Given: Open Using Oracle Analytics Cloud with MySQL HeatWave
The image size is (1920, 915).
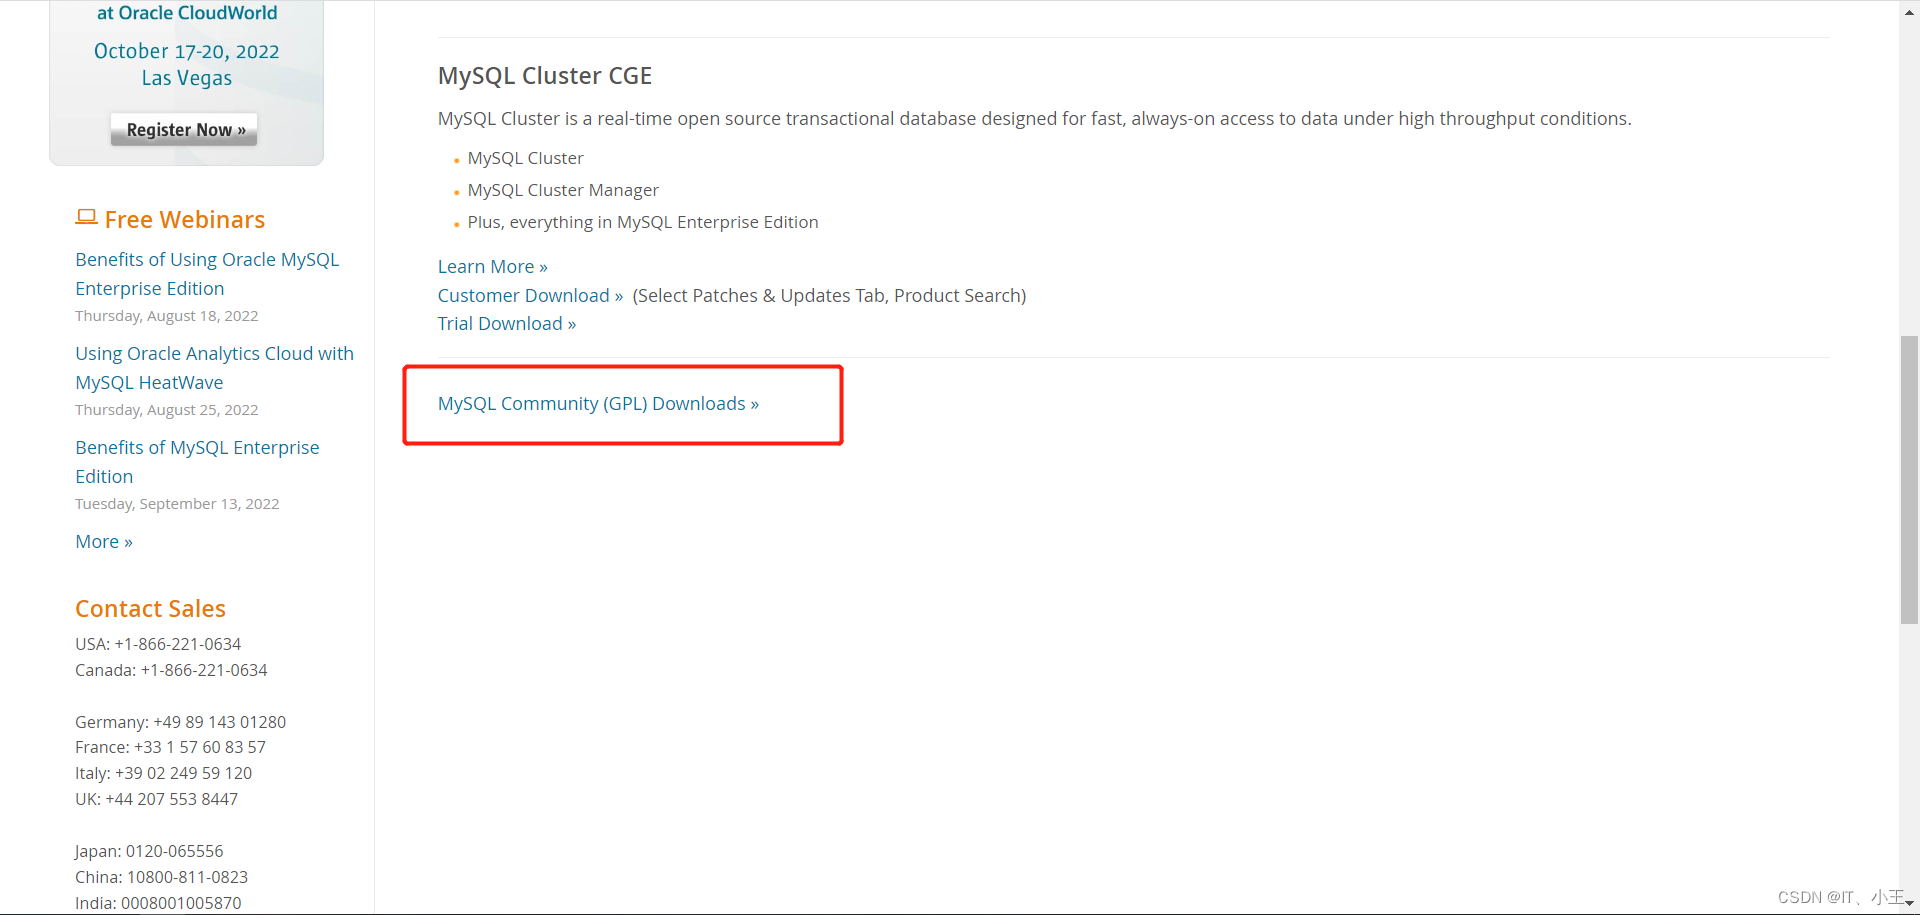Looking at the screenshot, I should tap(214, 368).
